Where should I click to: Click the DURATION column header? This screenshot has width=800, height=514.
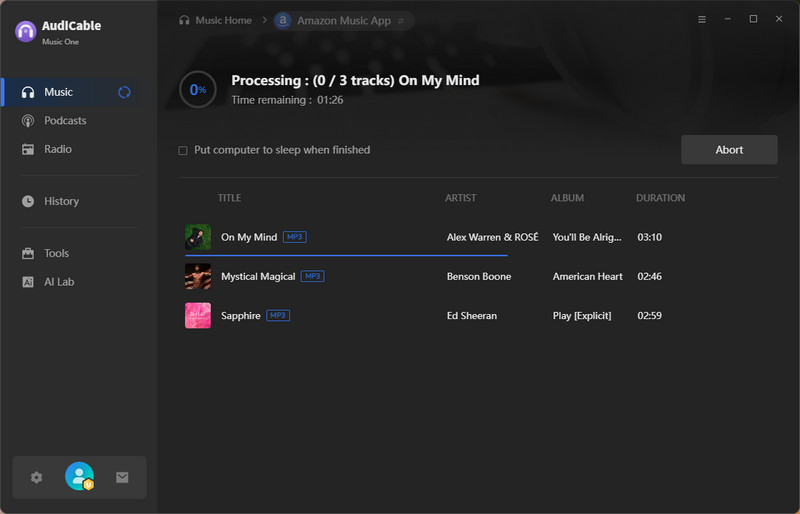660,198
